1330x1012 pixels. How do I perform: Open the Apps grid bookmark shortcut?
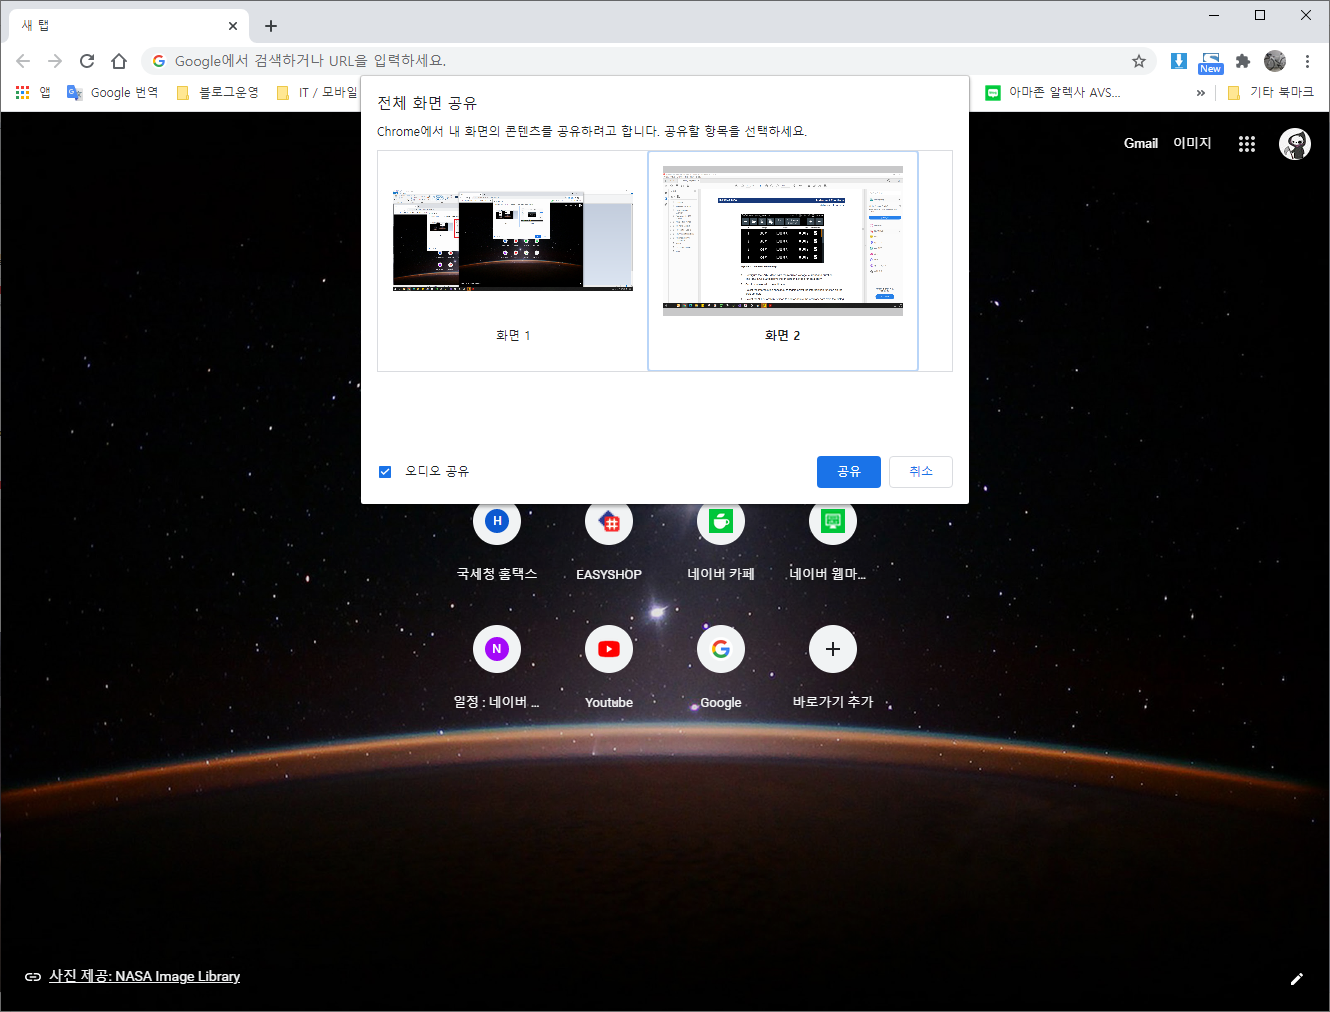click(33, 92)
